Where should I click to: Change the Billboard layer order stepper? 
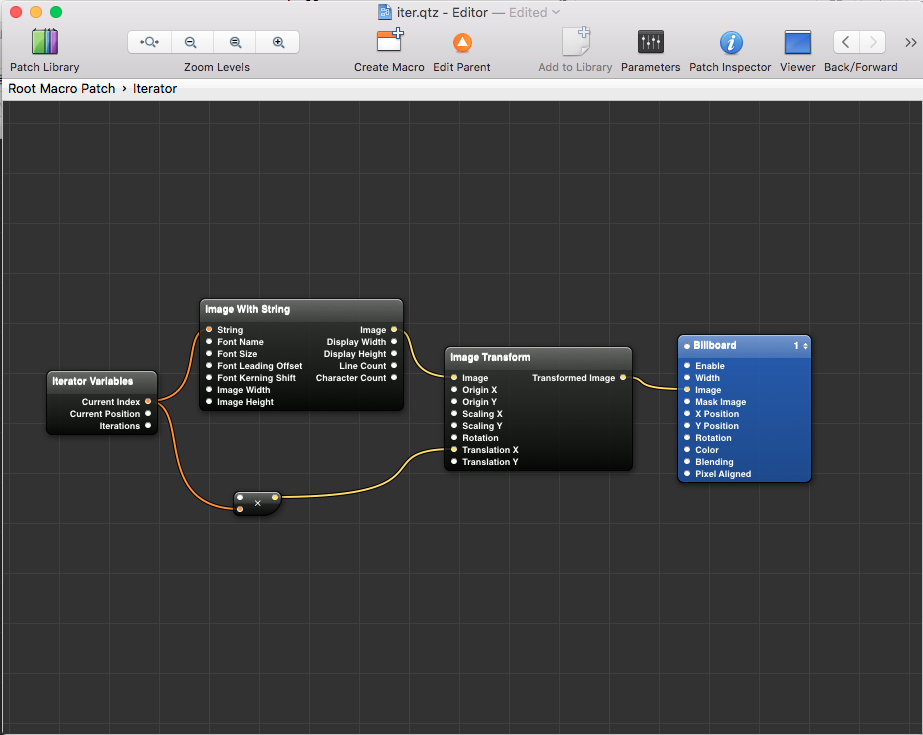pyautogui.click(x=805, y=346)
